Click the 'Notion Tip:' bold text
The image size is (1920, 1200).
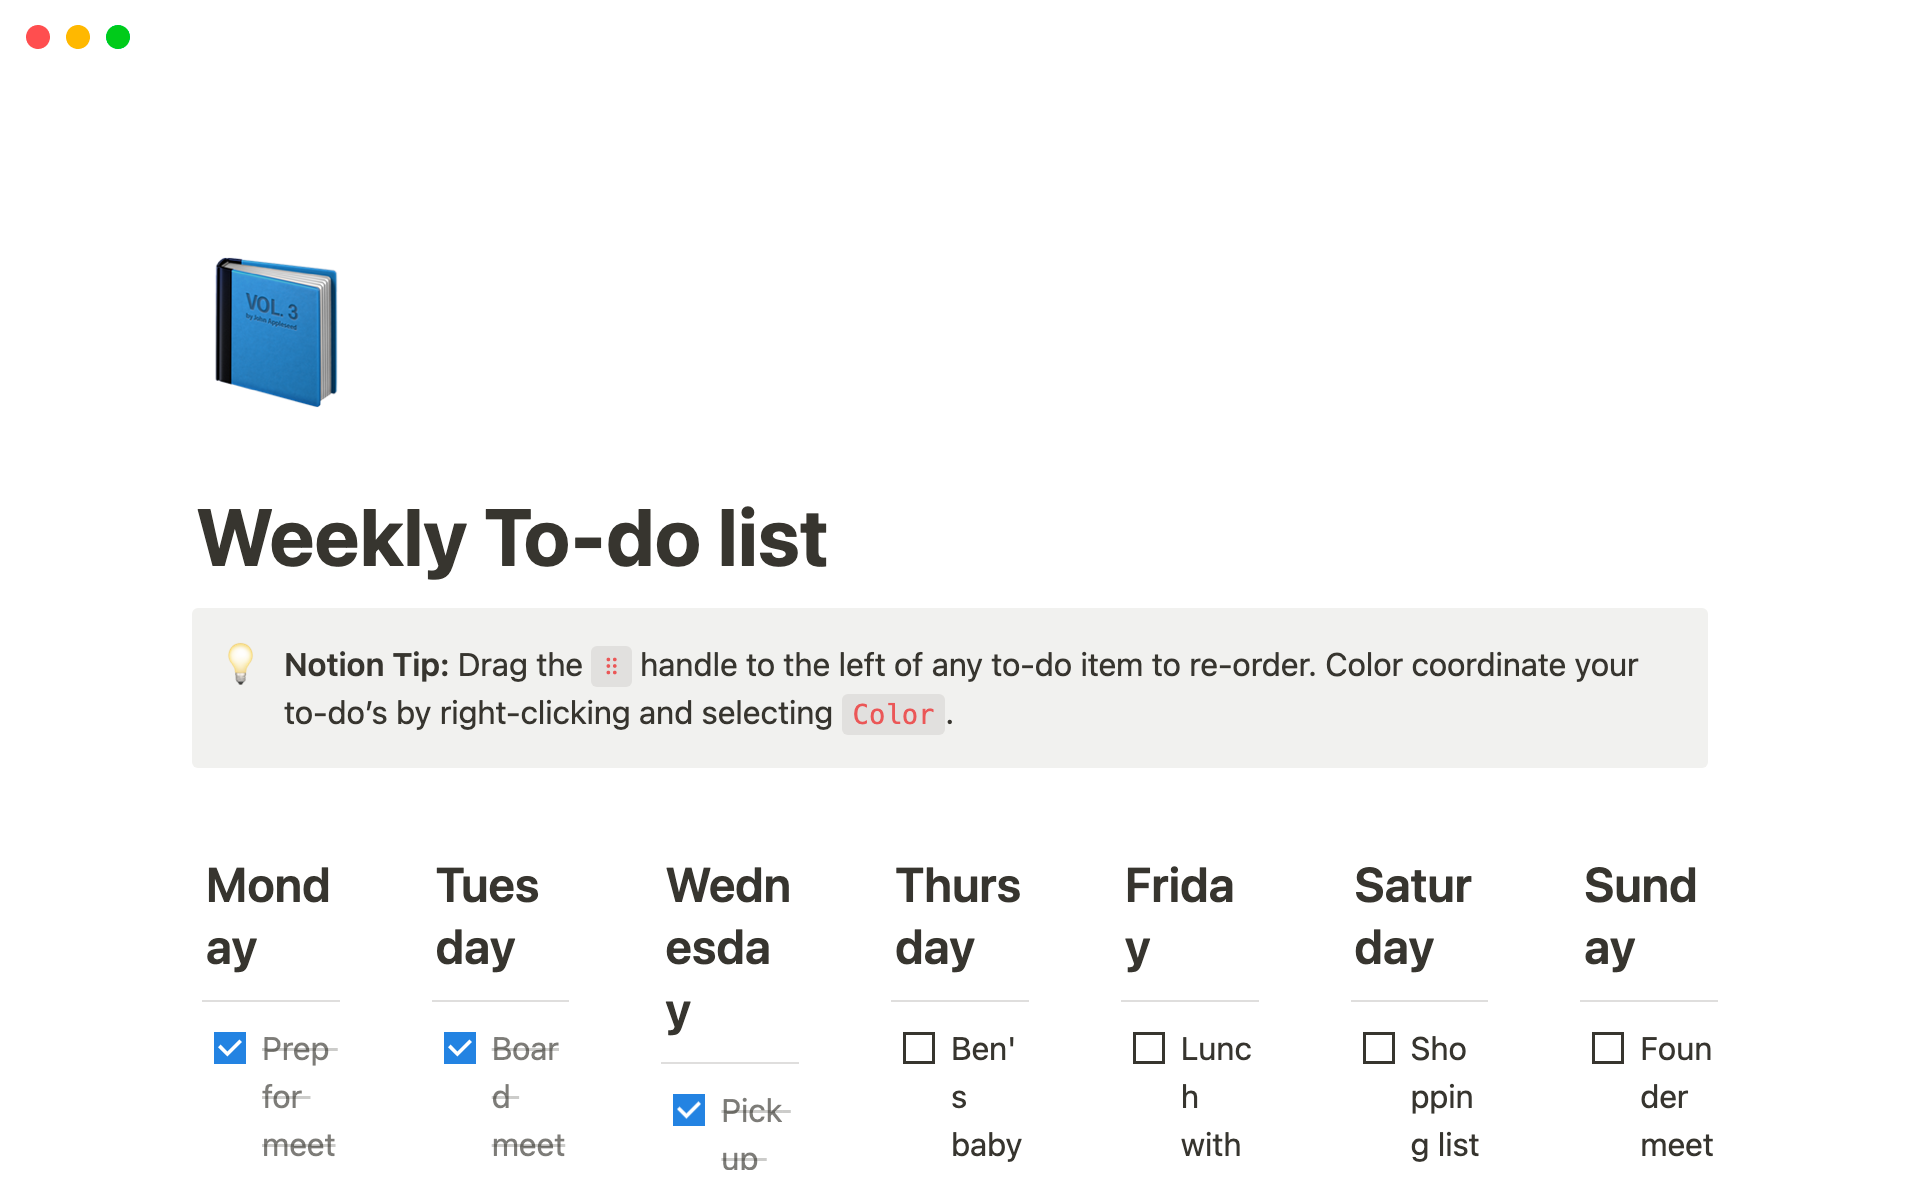(x=366, y=665)
